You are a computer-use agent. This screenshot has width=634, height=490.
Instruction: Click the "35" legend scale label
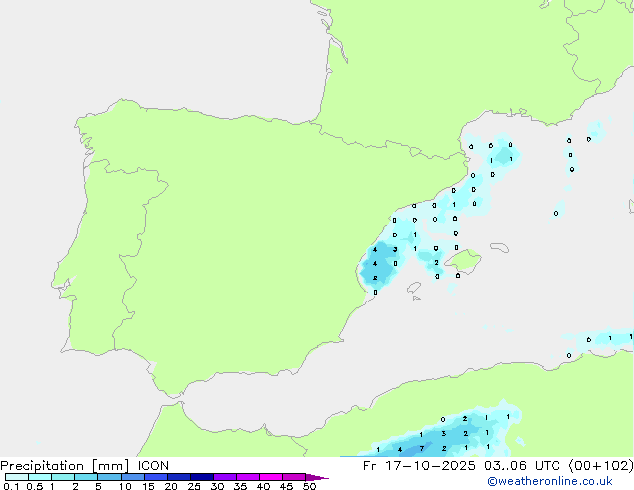(x=240, y=486)
